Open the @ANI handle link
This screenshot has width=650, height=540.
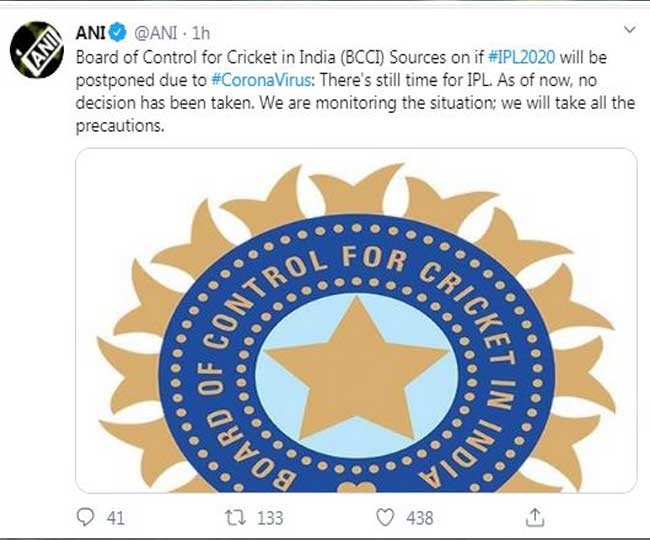tap(156, 33)
